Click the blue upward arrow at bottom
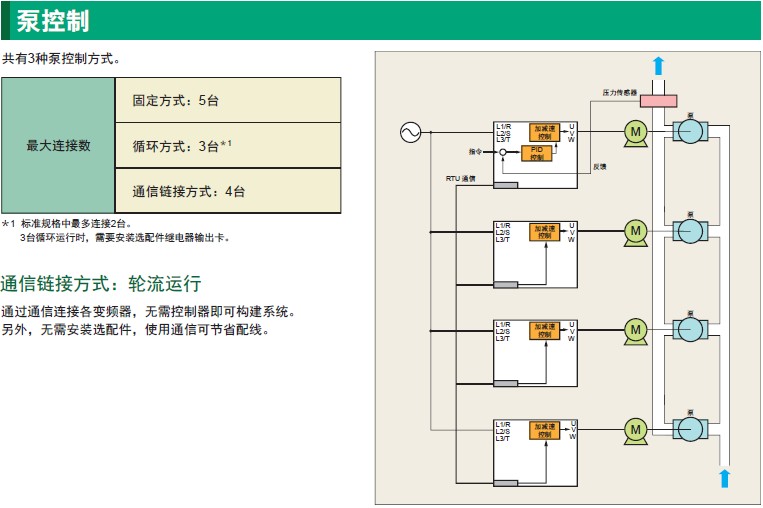 pyautogui.click(x=725, y=477)
